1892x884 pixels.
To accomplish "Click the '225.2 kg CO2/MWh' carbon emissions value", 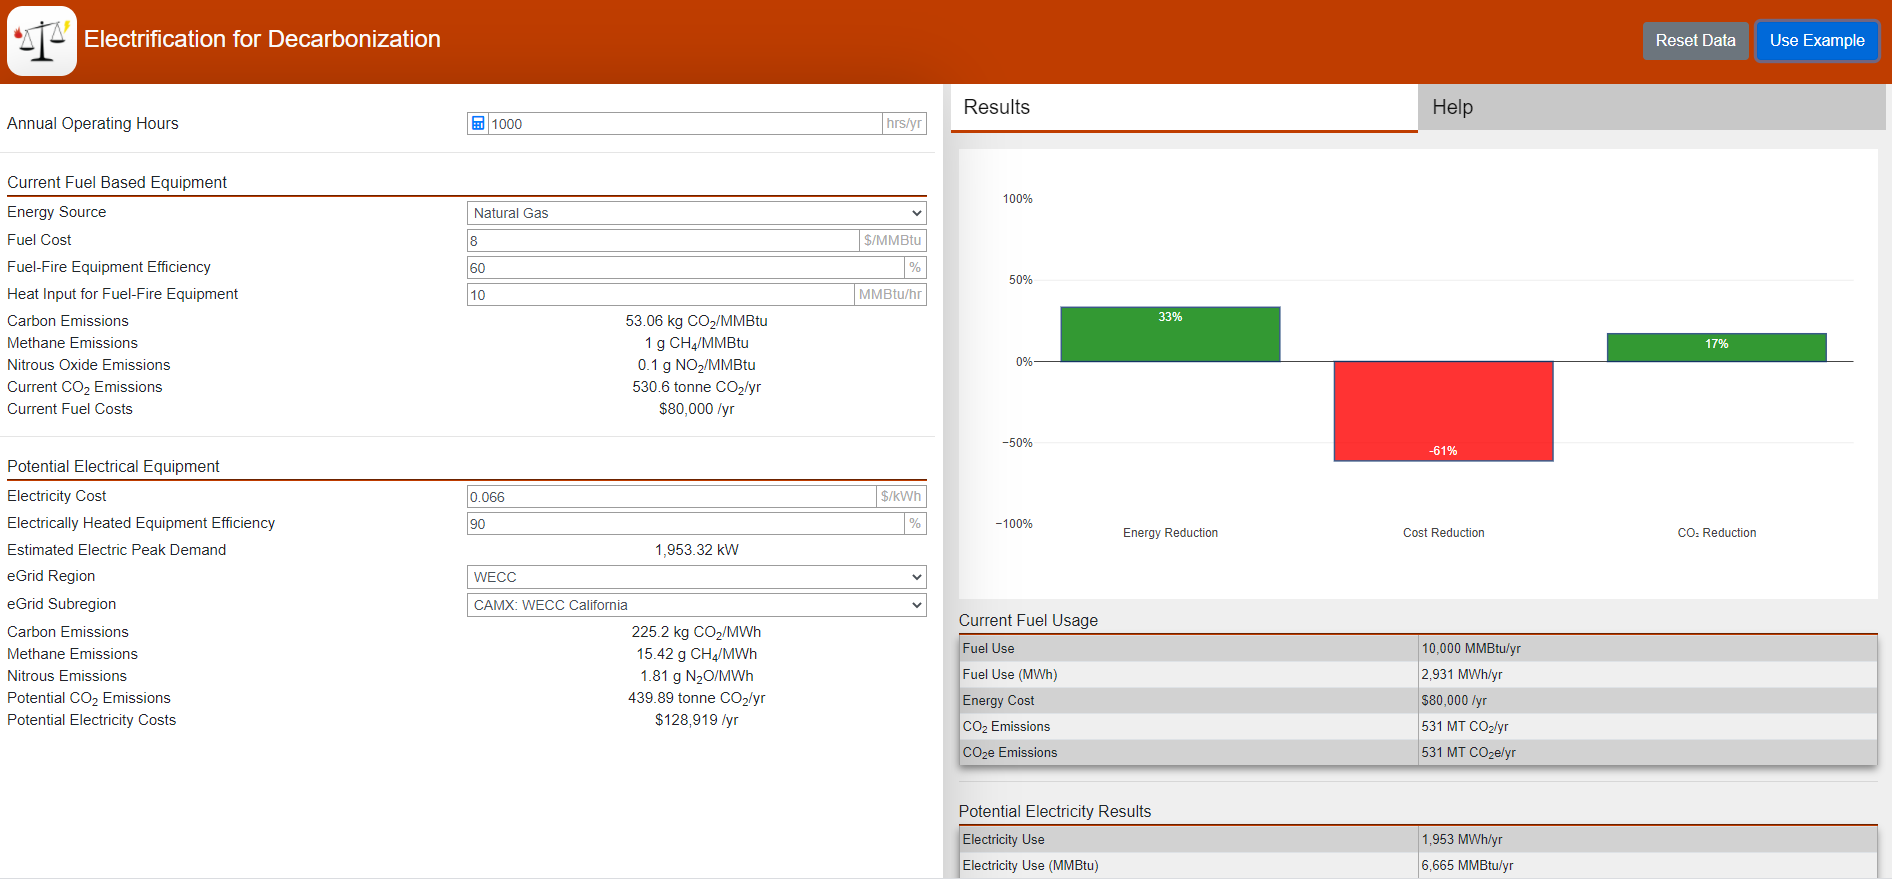I will point(697,632).
